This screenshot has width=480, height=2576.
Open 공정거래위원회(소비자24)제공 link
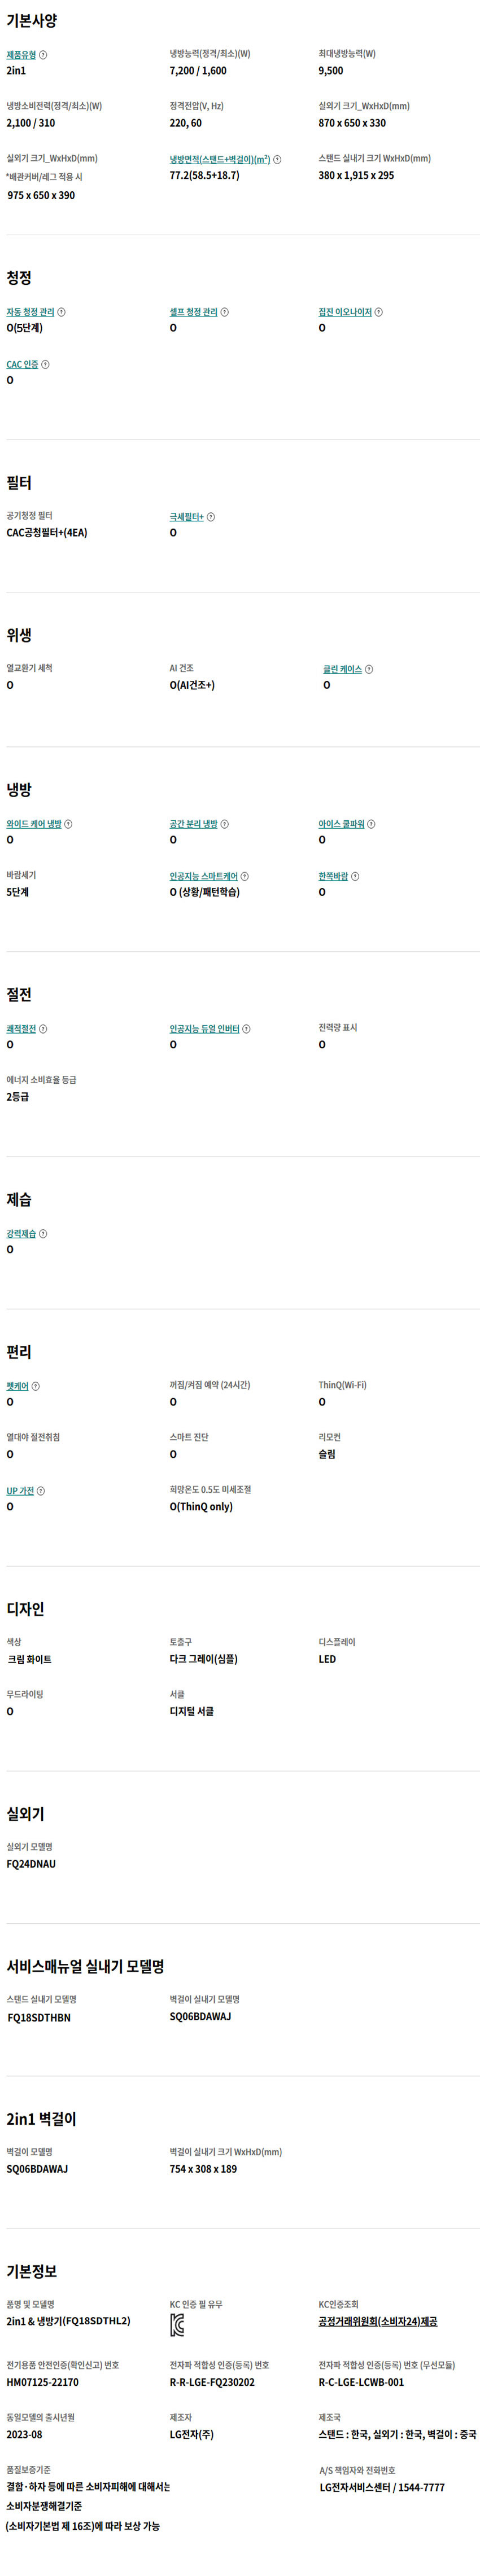pos(377,2321)
